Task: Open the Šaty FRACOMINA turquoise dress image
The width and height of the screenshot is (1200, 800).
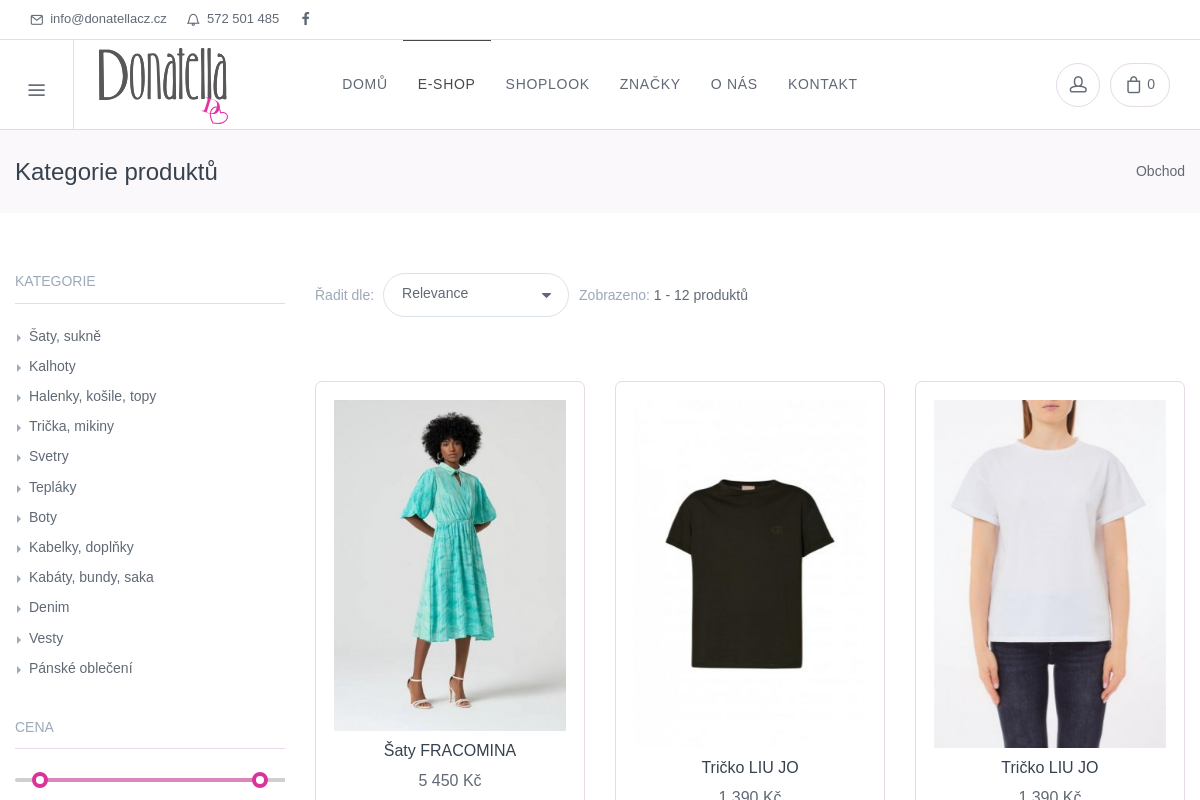Action: (x=450, y=565)
